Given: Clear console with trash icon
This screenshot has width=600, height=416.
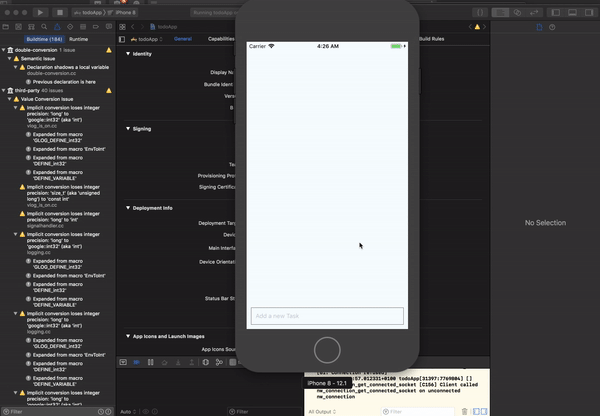Looking at the screenshot, I should 464,411.
